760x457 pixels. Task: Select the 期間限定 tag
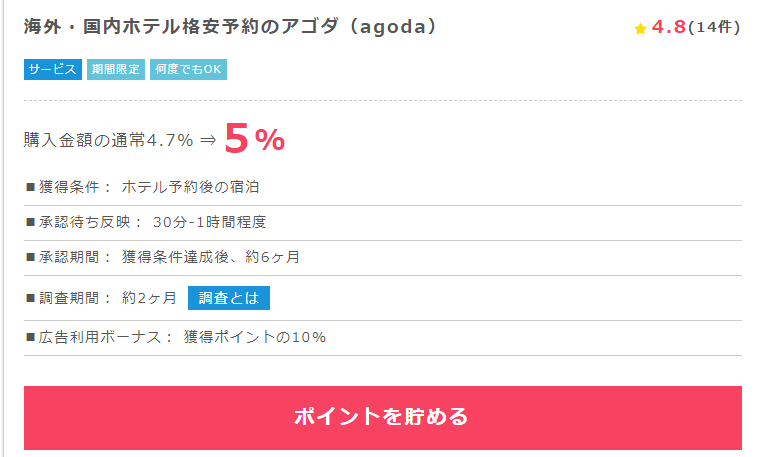116,69
